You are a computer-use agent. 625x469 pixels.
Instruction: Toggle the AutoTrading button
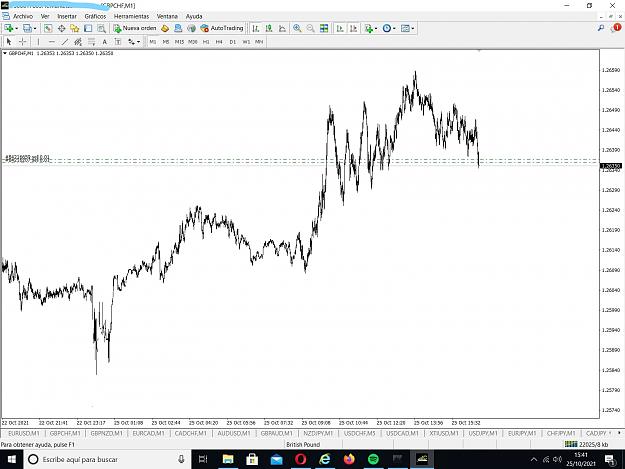click(x=222, y=28)
